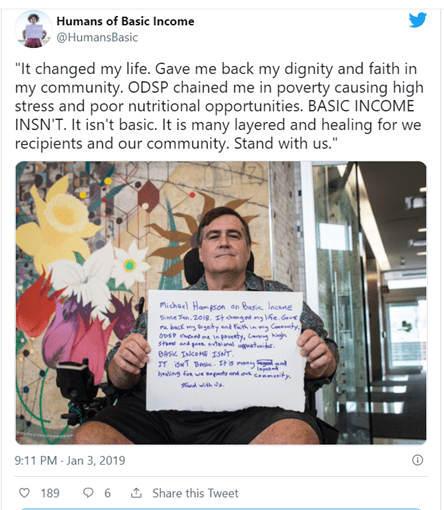Image resolution: width=444 pixels, height=510 pixels.
Task: Click the blue Twitter bird logo
Action: tap(418, 20)
